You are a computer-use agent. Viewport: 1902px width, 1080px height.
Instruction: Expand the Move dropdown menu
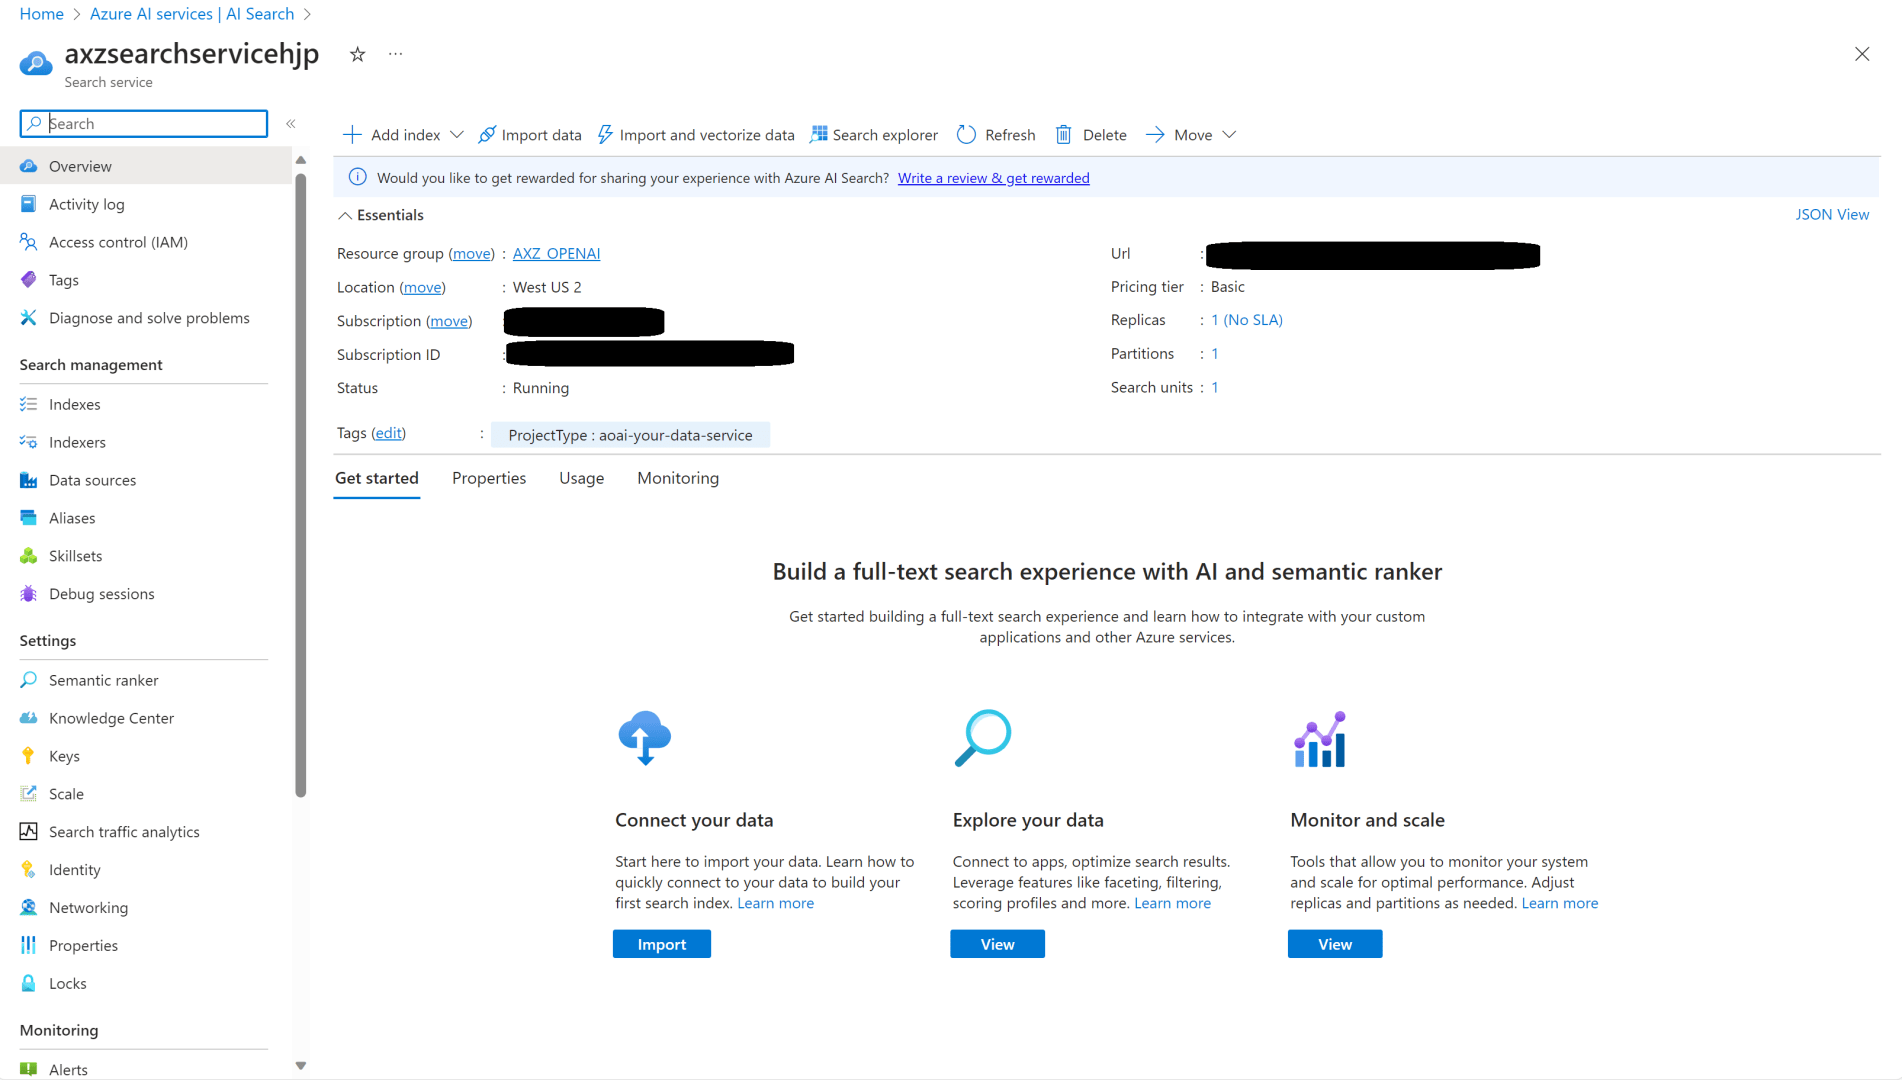1229,135
